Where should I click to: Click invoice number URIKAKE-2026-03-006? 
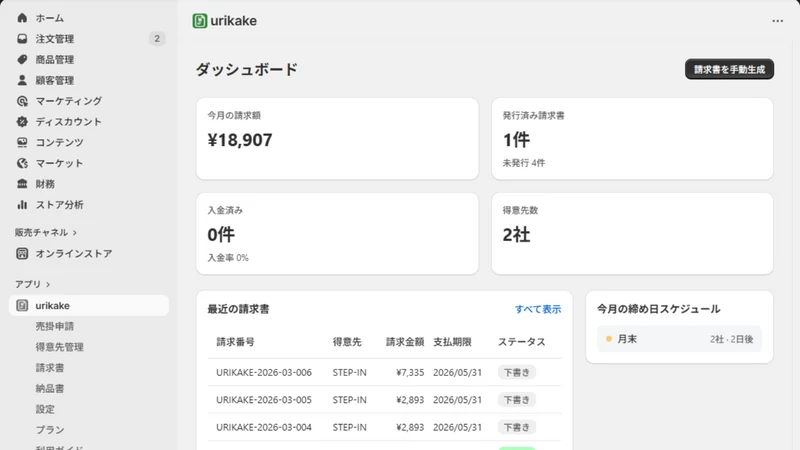coord(264,372)
